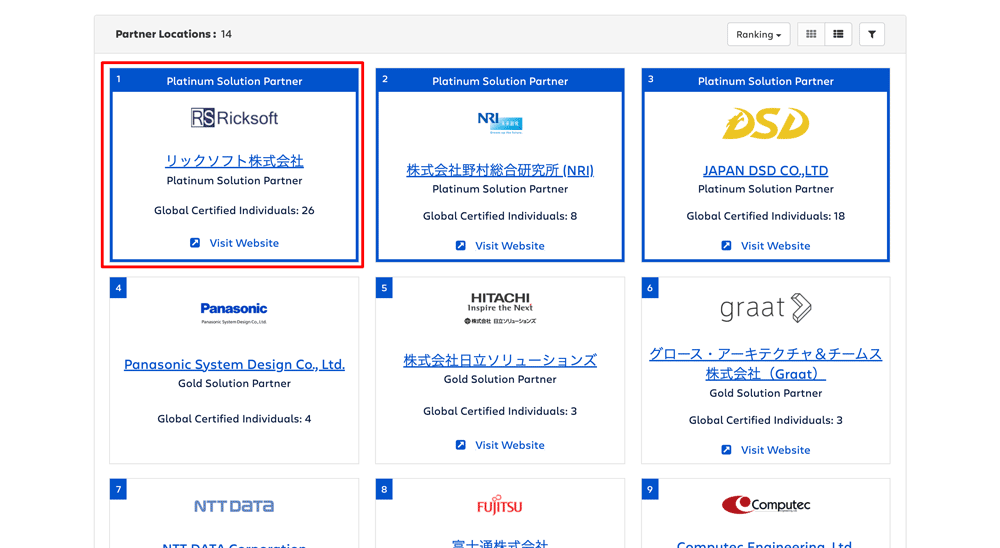
Task: Click 'Gold Solution Partner' under Hitachi
Action: tap(500, 379)
